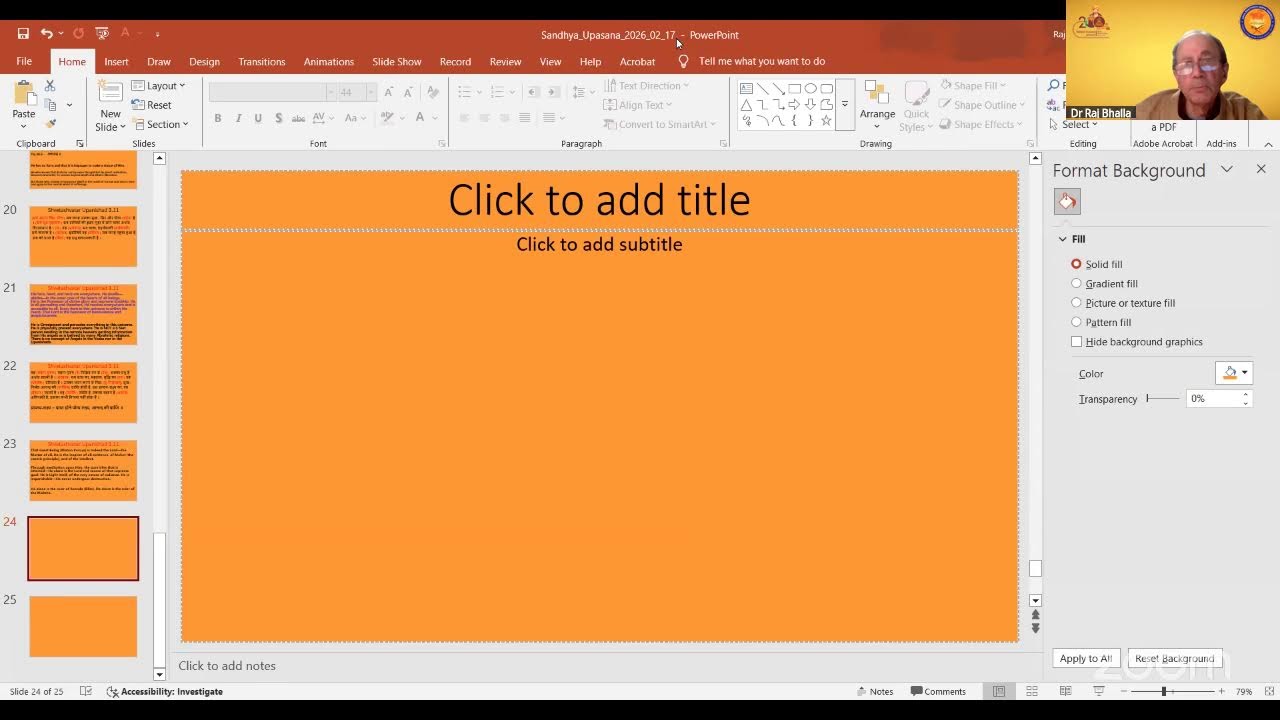Screen dimensions: 1280x720
Task: Toggle Bold formatting
Action: 217,118
